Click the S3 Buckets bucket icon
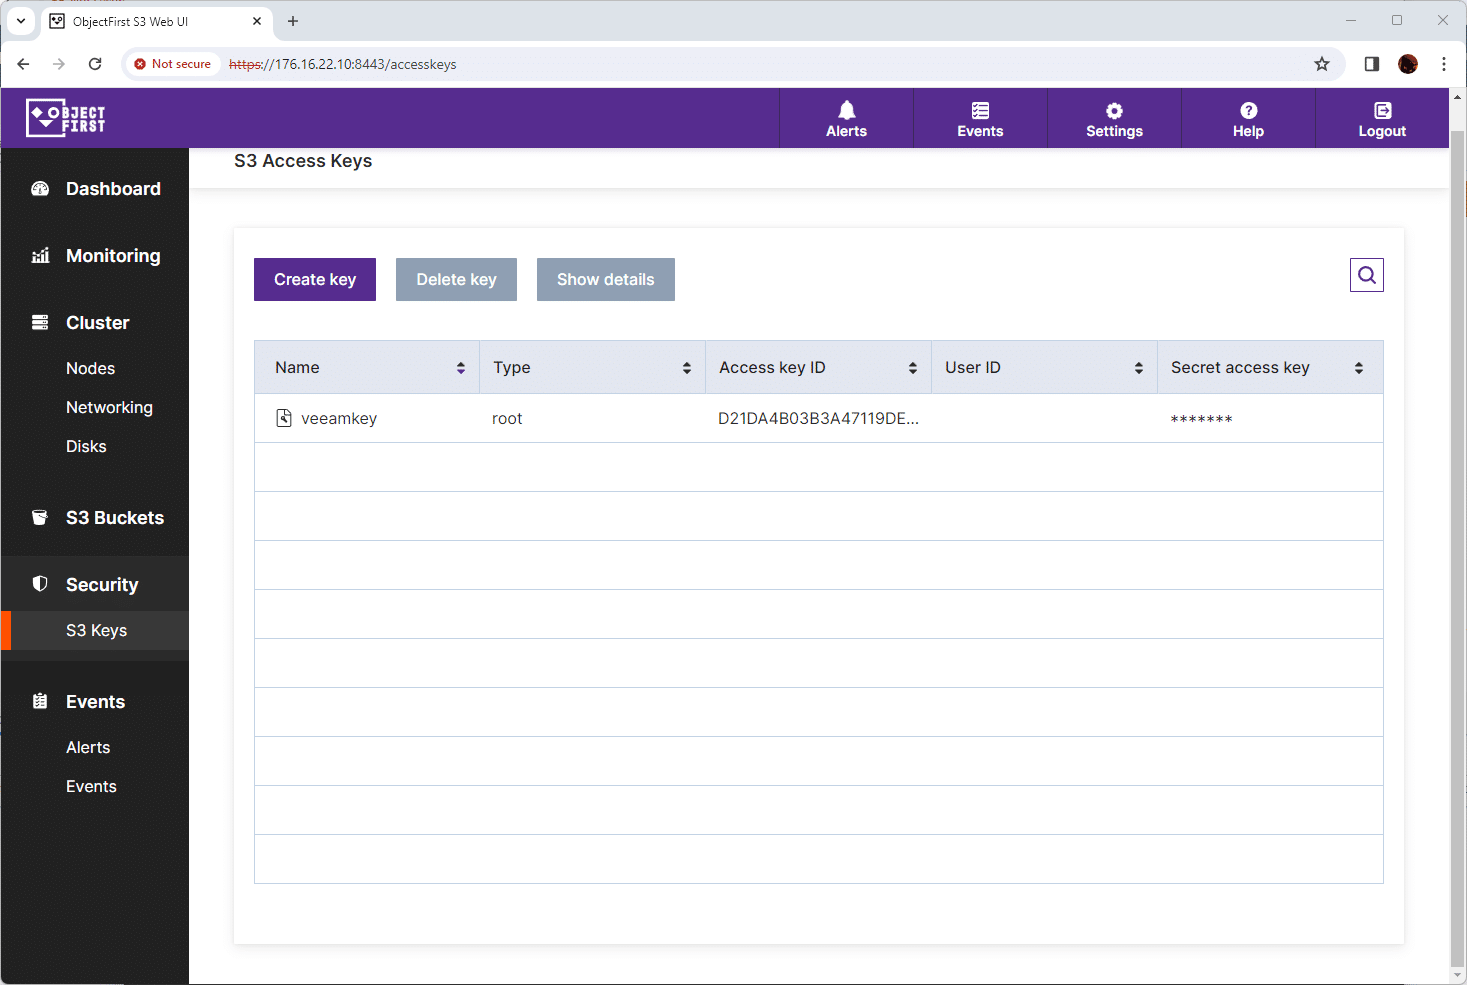Screen dimensions: 1467x985 point(40,518)
